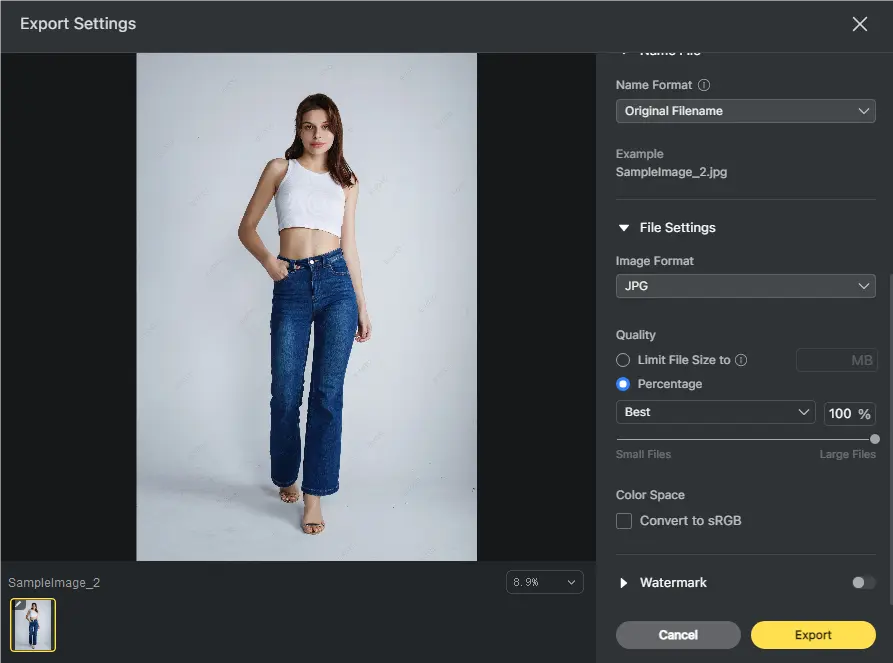
Task: Click the Name Format info icon
Action: click(x=704, y=85)
